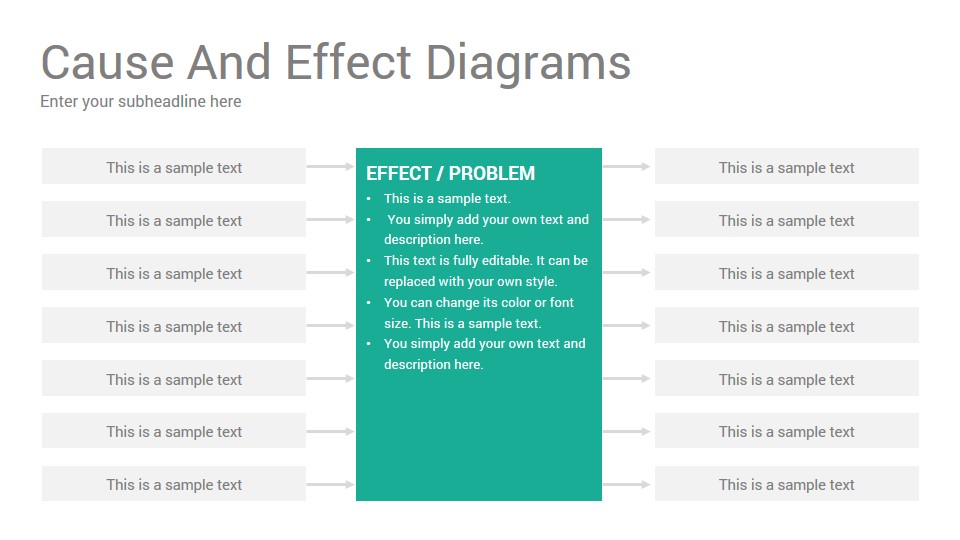The height and width of the screenshot is (540, 960).
Task: Click the top right arrow leaving the green box
Action: coord(626,167)
